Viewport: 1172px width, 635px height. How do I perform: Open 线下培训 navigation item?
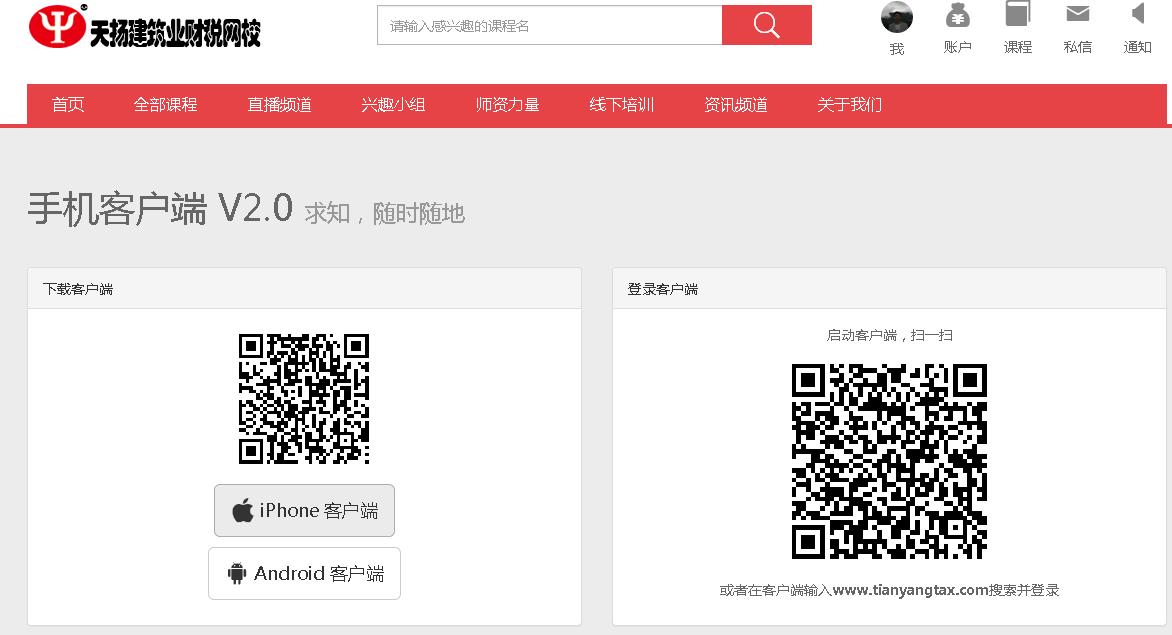click(622, 105)
